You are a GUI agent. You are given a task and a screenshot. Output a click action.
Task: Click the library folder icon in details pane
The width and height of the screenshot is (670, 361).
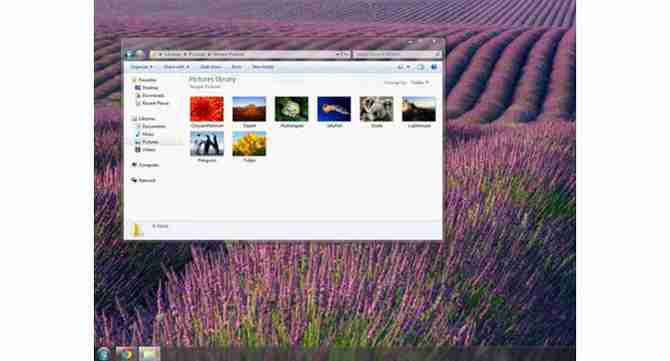click(137, 230)
